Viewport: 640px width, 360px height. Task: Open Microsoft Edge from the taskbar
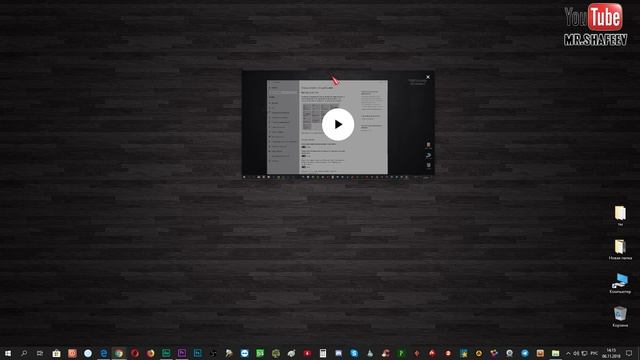[104, 353]
